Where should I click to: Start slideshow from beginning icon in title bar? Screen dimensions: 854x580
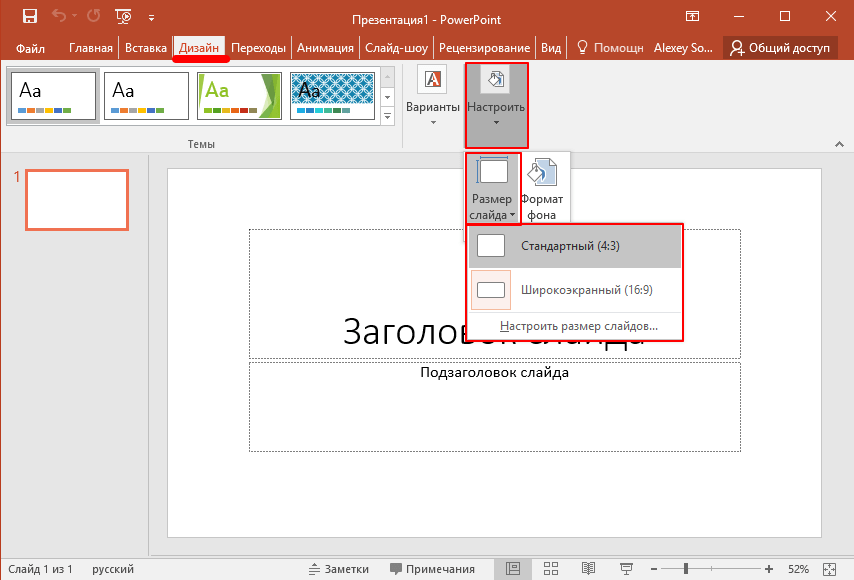(x=124, y=17)
